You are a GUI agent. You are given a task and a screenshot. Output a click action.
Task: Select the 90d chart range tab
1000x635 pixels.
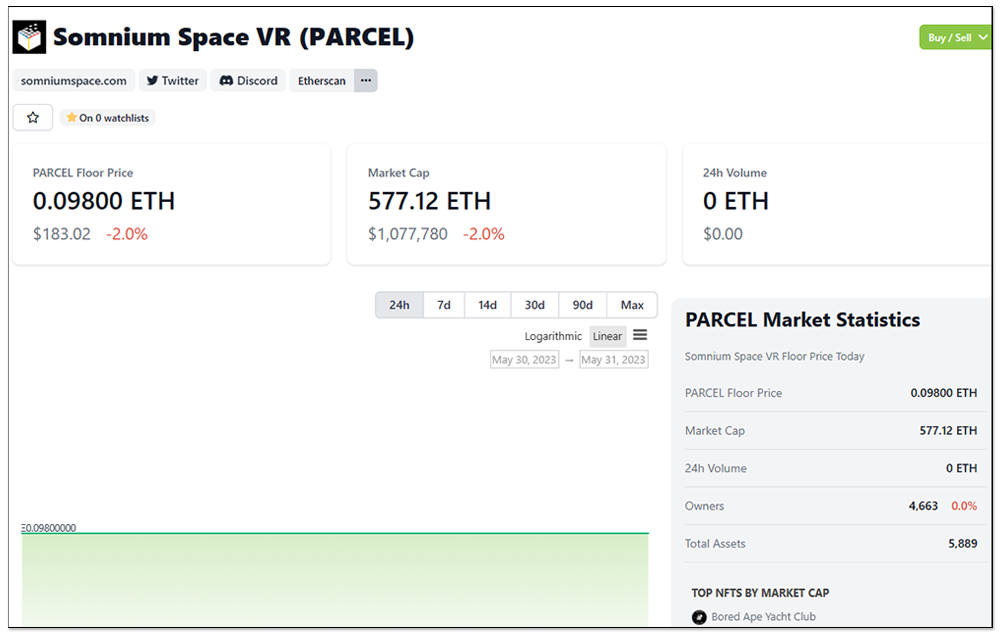pos(582,305)
